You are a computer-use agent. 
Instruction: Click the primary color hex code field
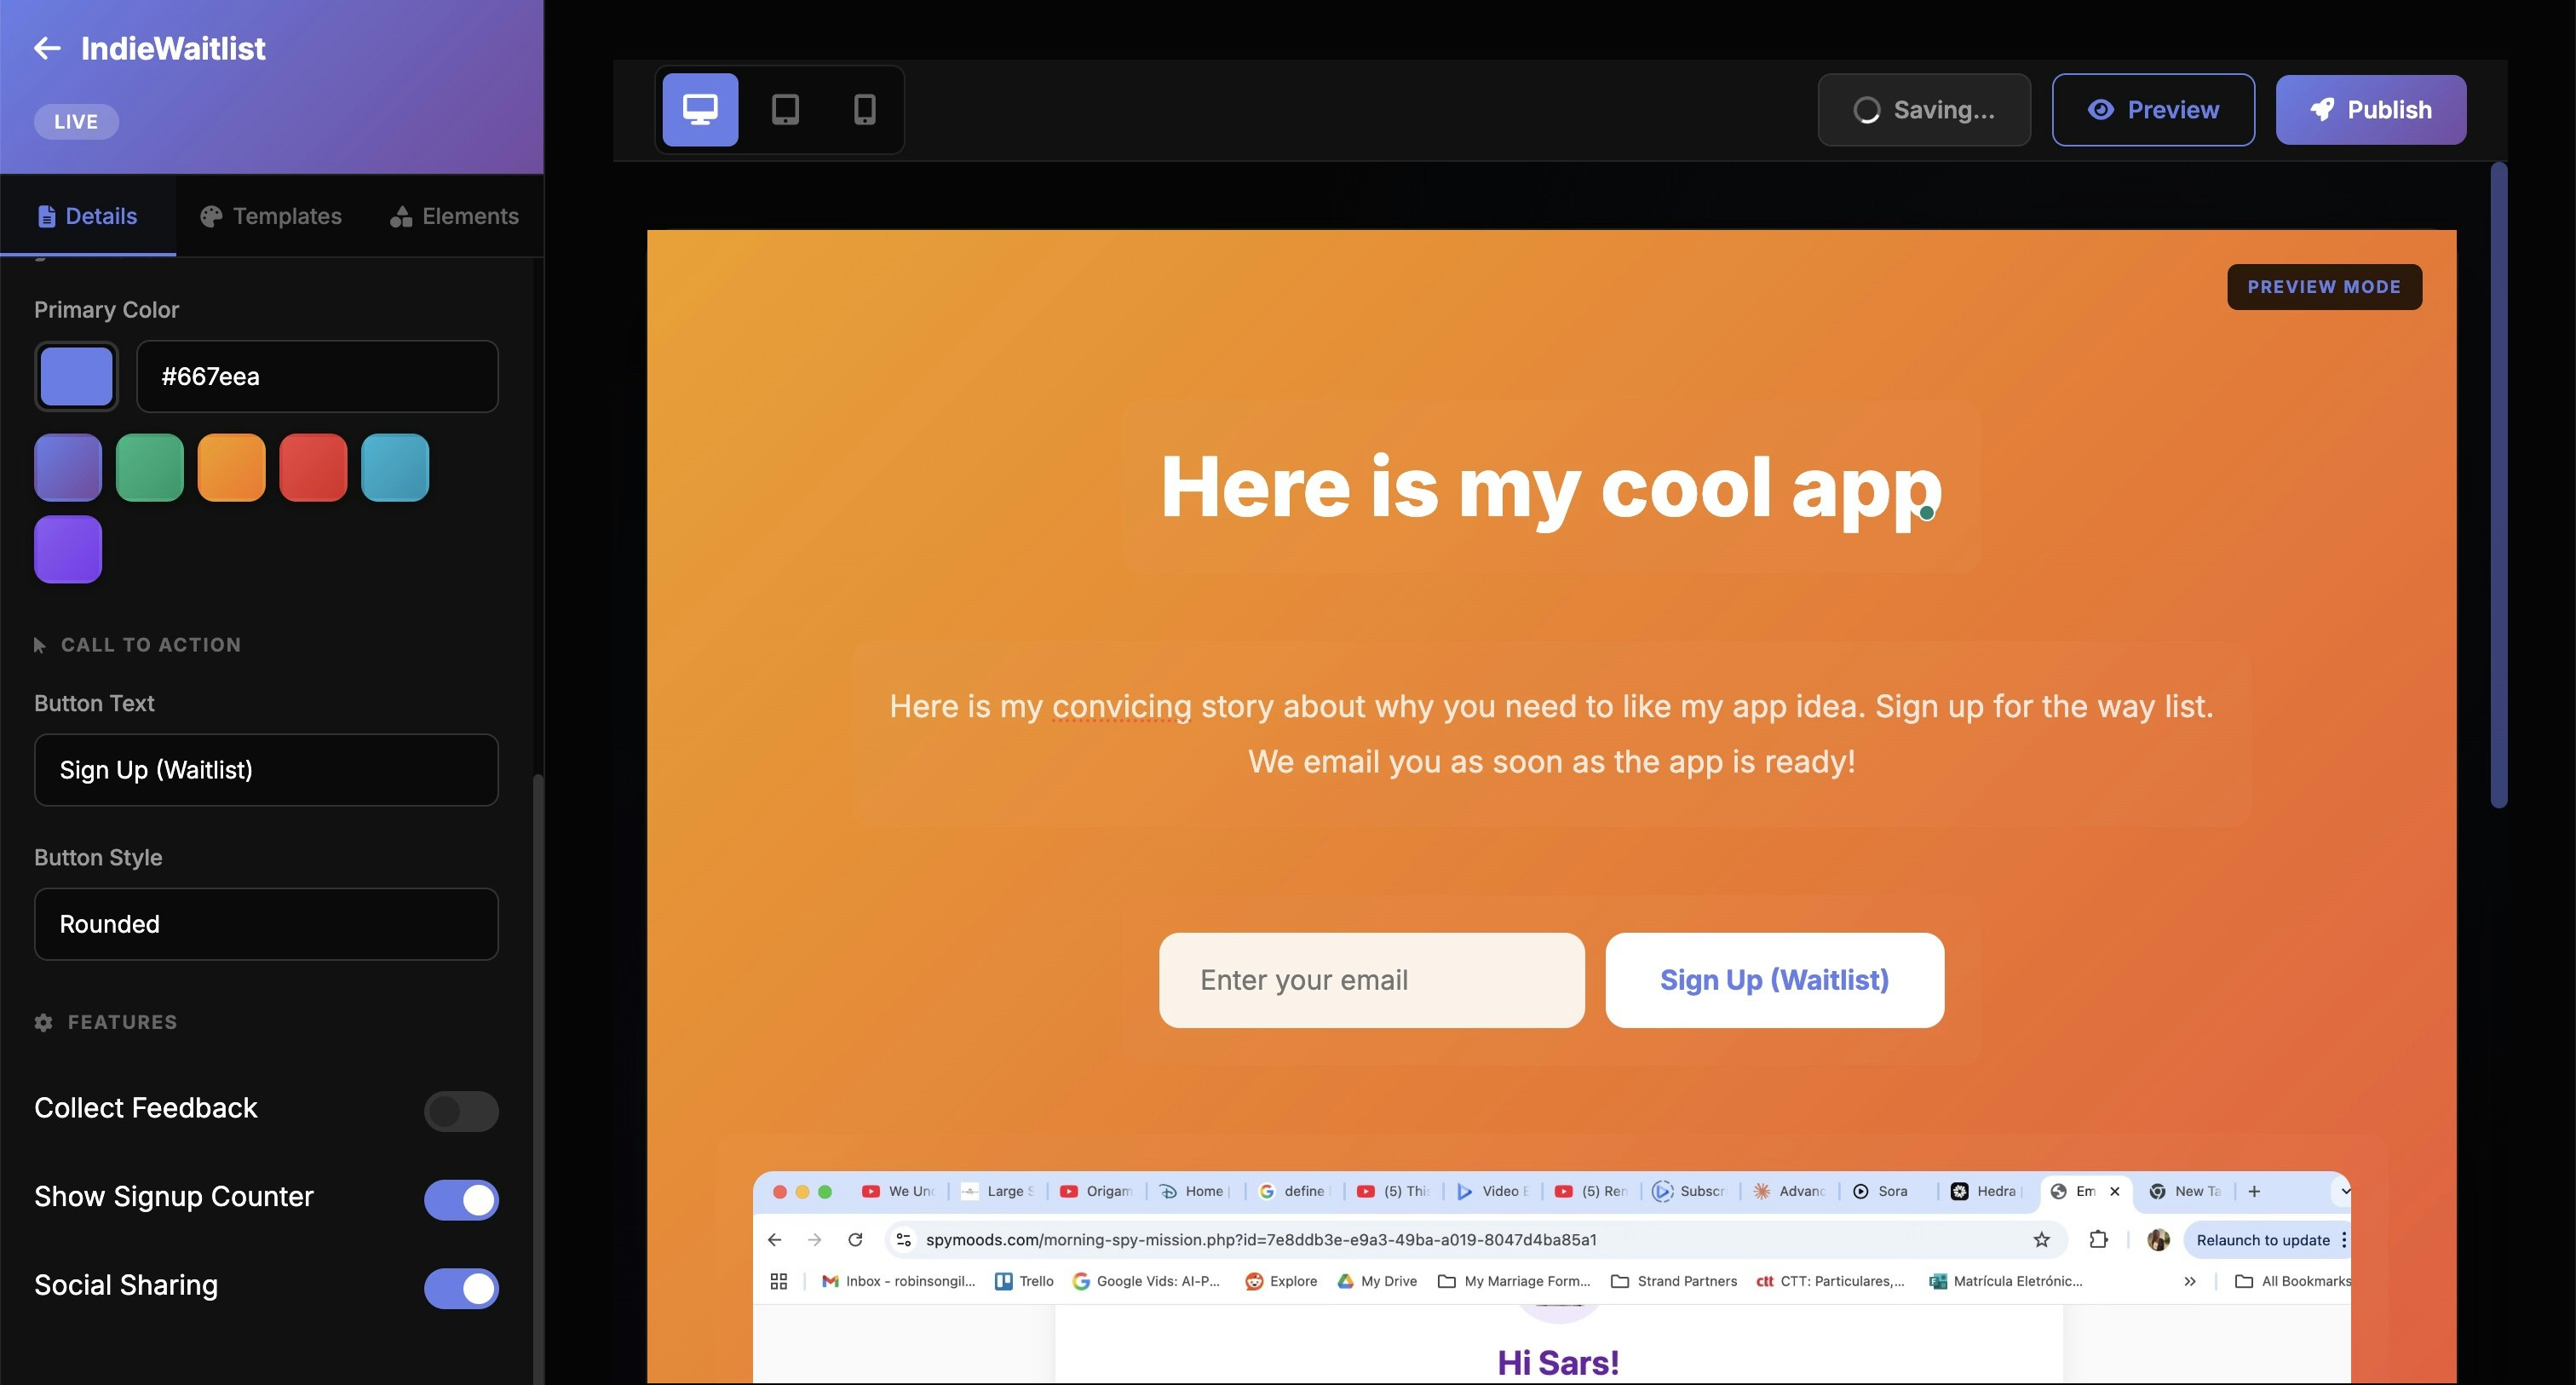tap(317, 377)
